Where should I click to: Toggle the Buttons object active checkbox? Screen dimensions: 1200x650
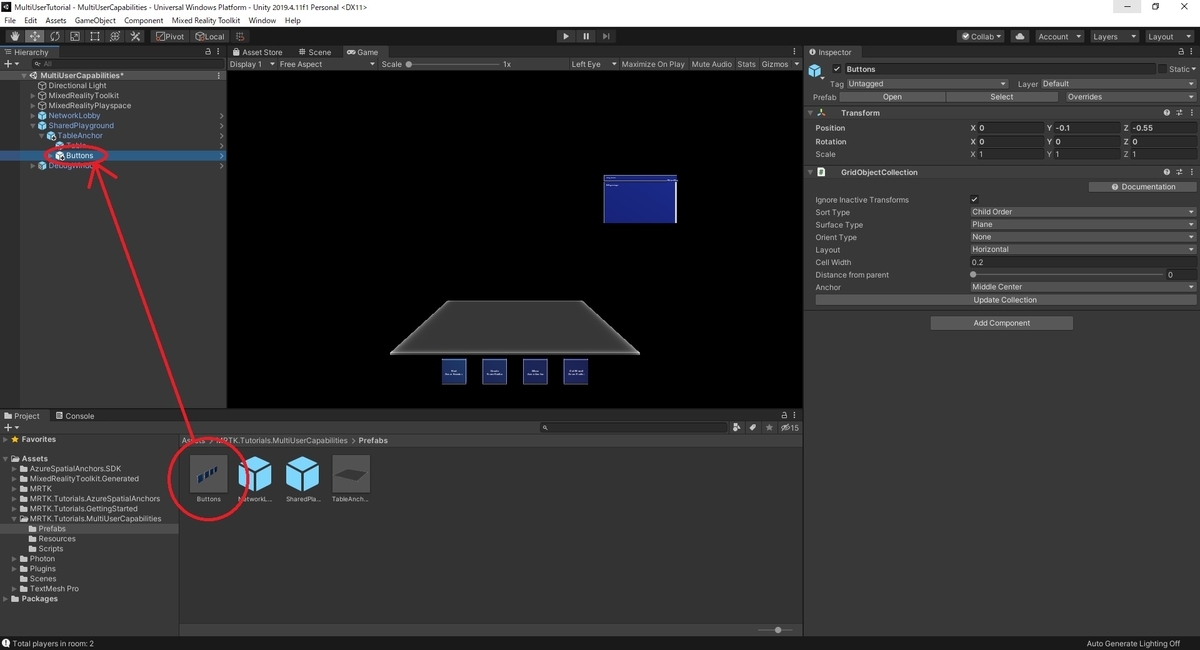point(837,69)
